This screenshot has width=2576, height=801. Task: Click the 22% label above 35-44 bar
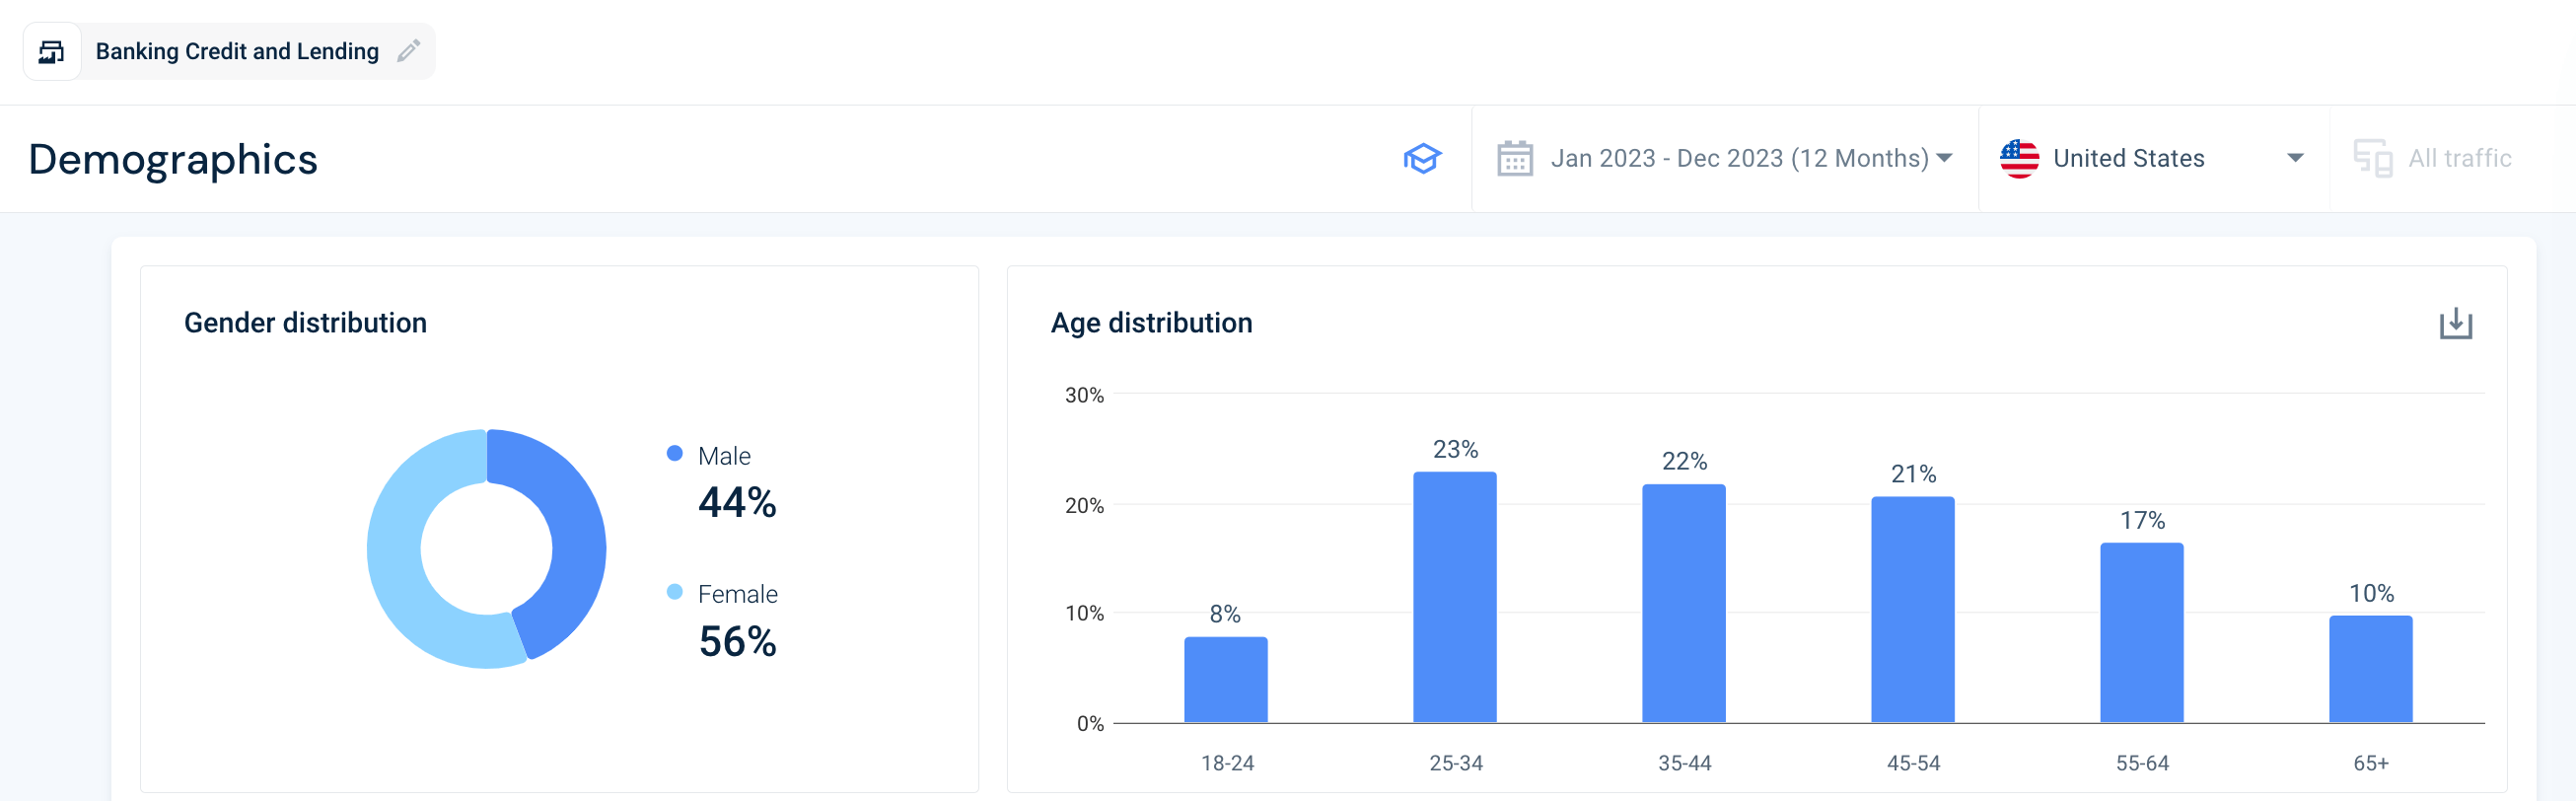tap(1684, 461)
